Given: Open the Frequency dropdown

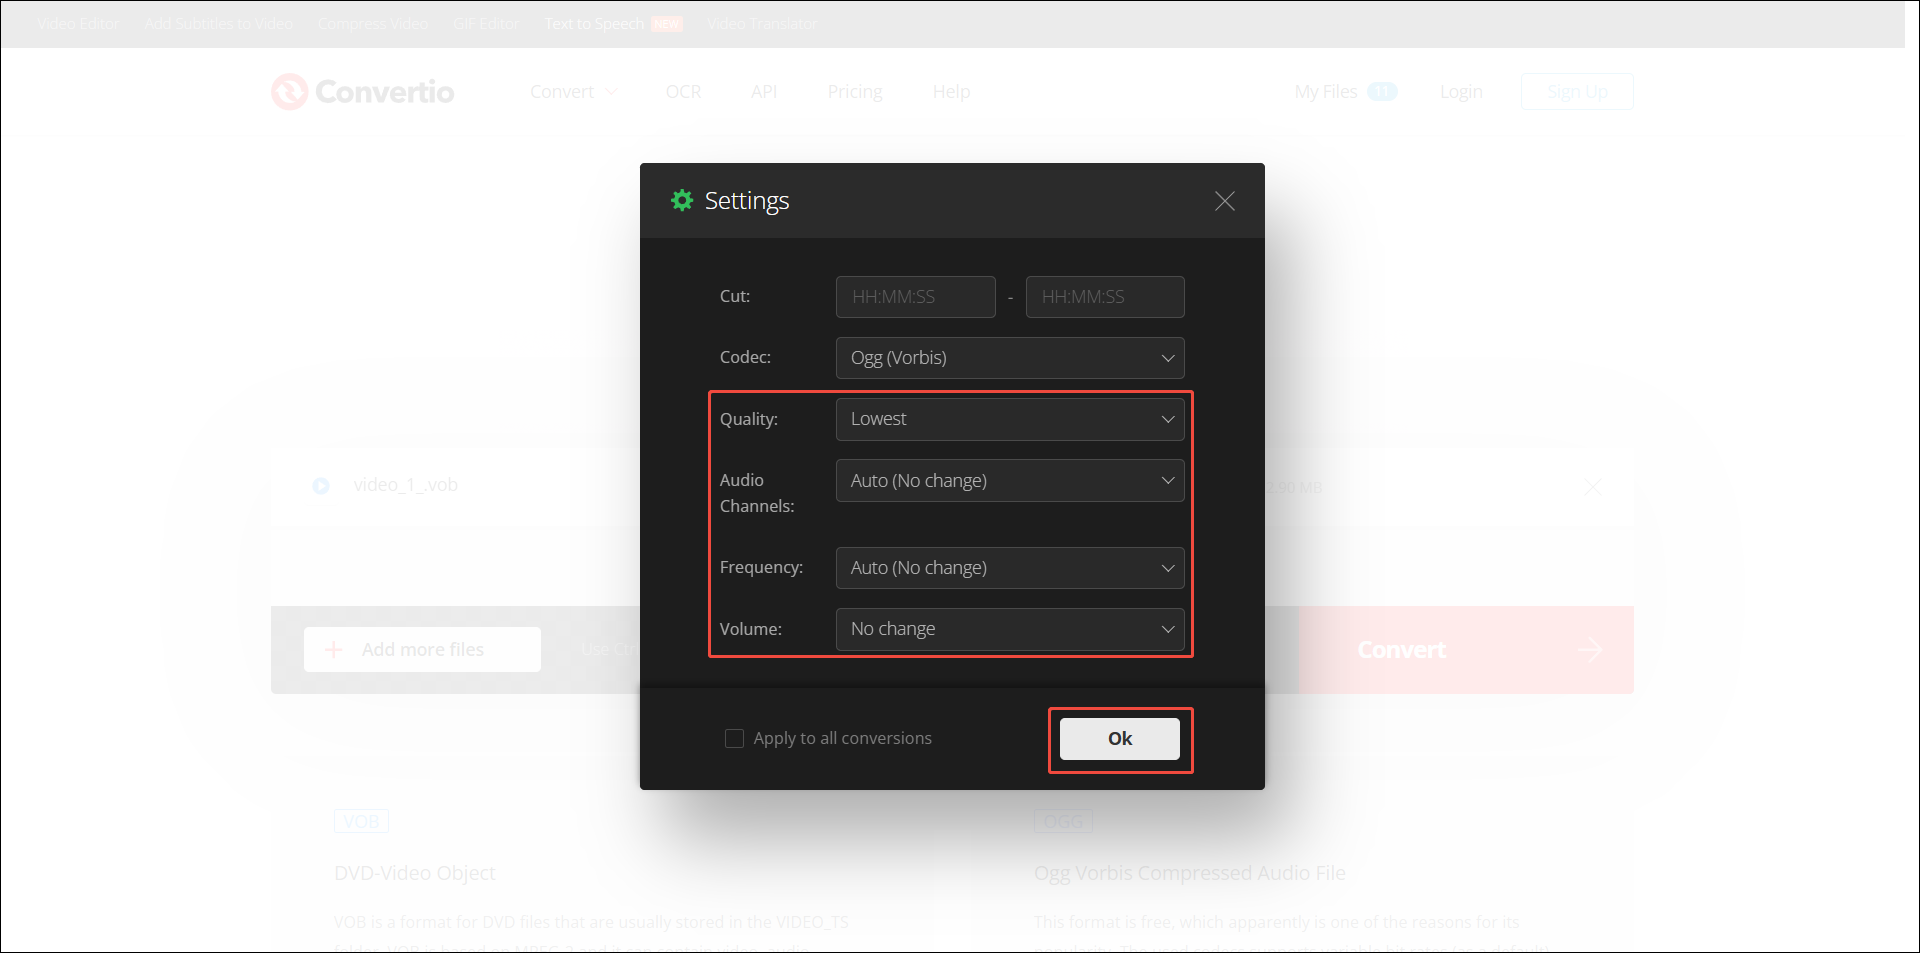Looking at the screenshot, I should (1009, 567).
